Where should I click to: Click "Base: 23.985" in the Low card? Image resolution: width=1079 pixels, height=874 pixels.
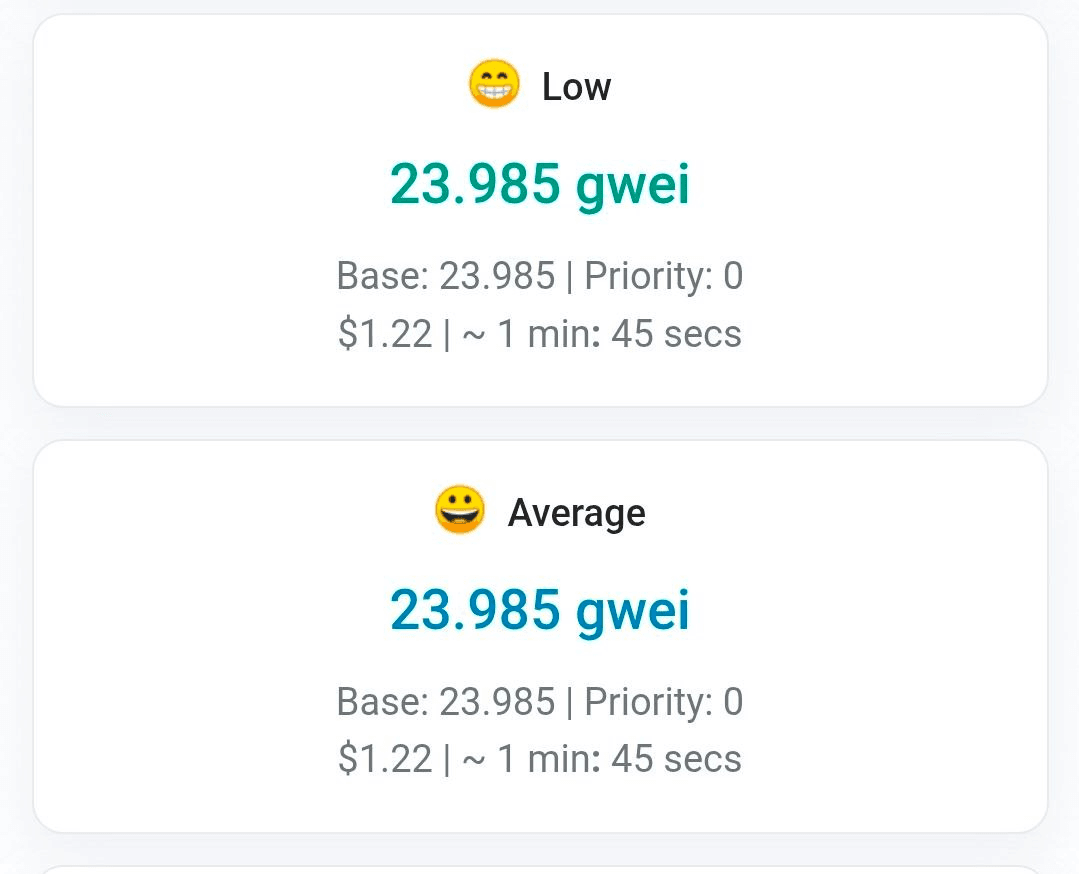(445, 276)
